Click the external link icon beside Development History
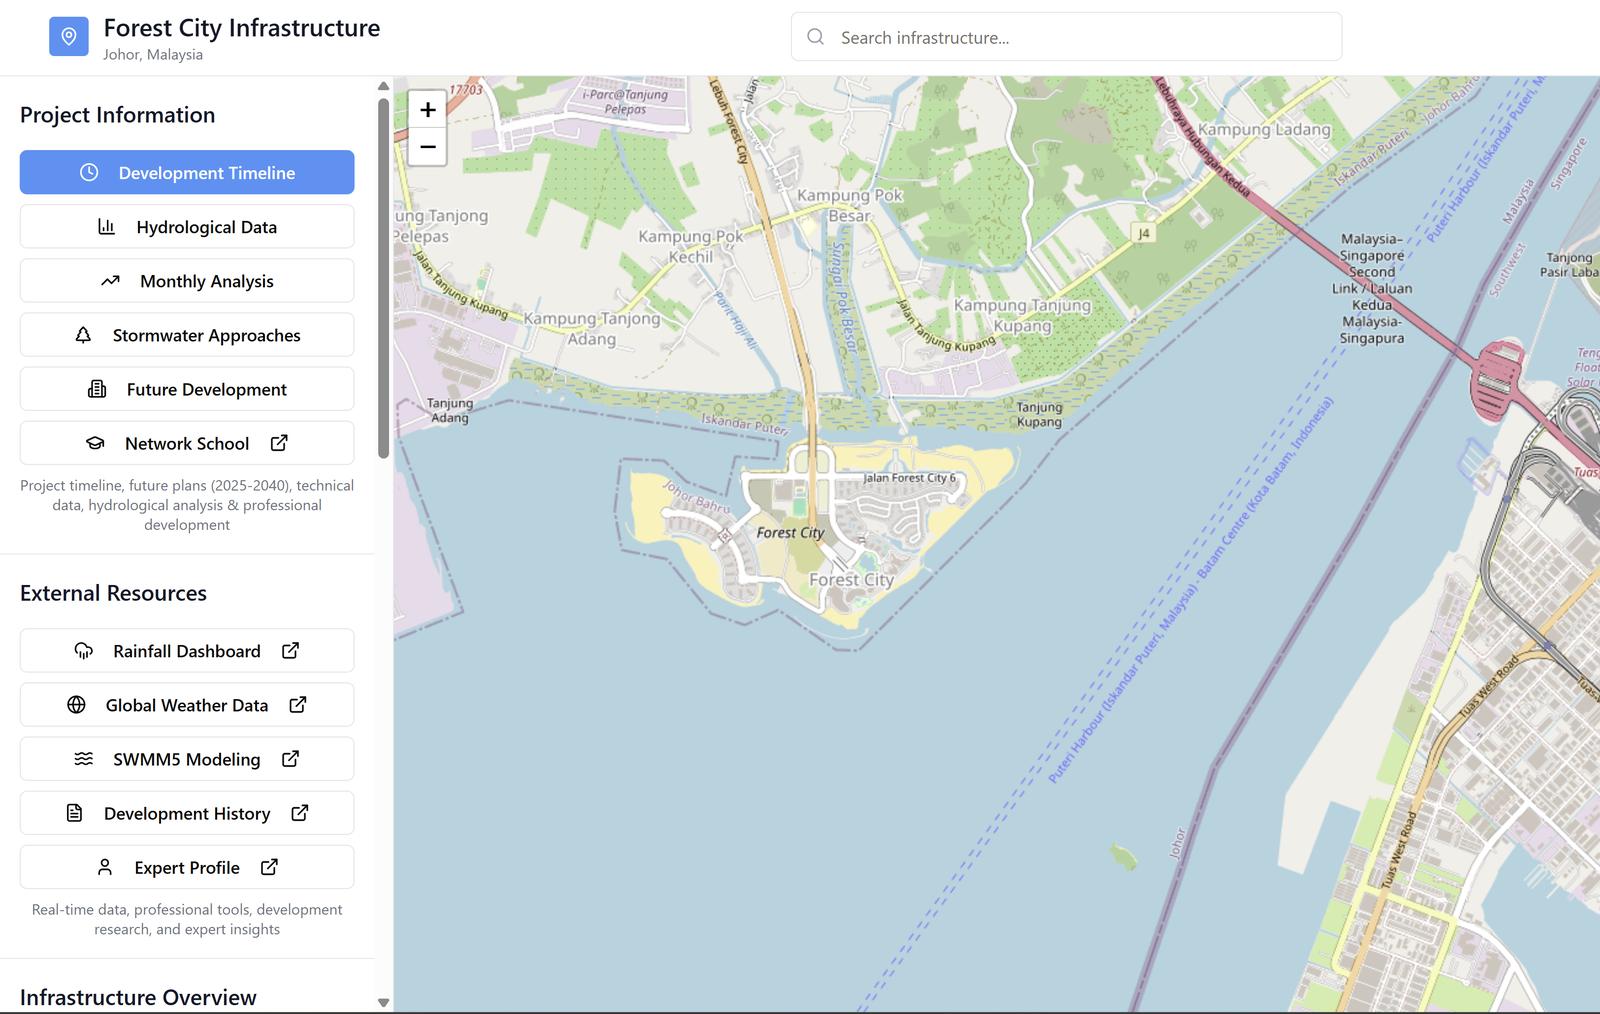This screenshot has height=1014, width=1600. pos(299,812)
